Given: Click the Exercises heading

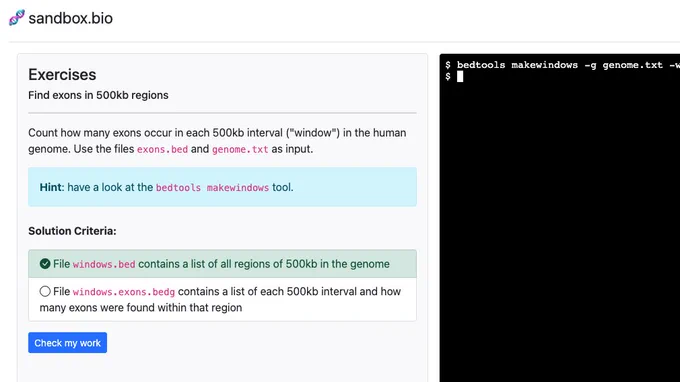Looking at the screenshot, I should click(x=62, y=75).
